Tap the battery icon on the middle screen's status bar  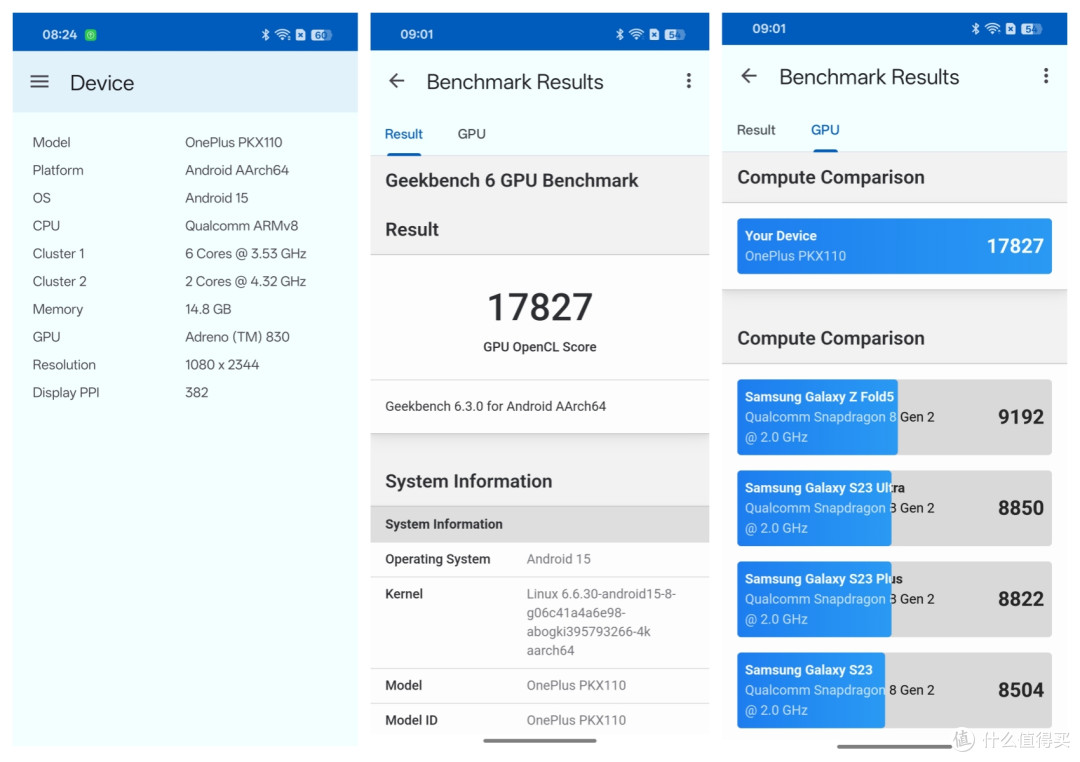coord(674,34)
